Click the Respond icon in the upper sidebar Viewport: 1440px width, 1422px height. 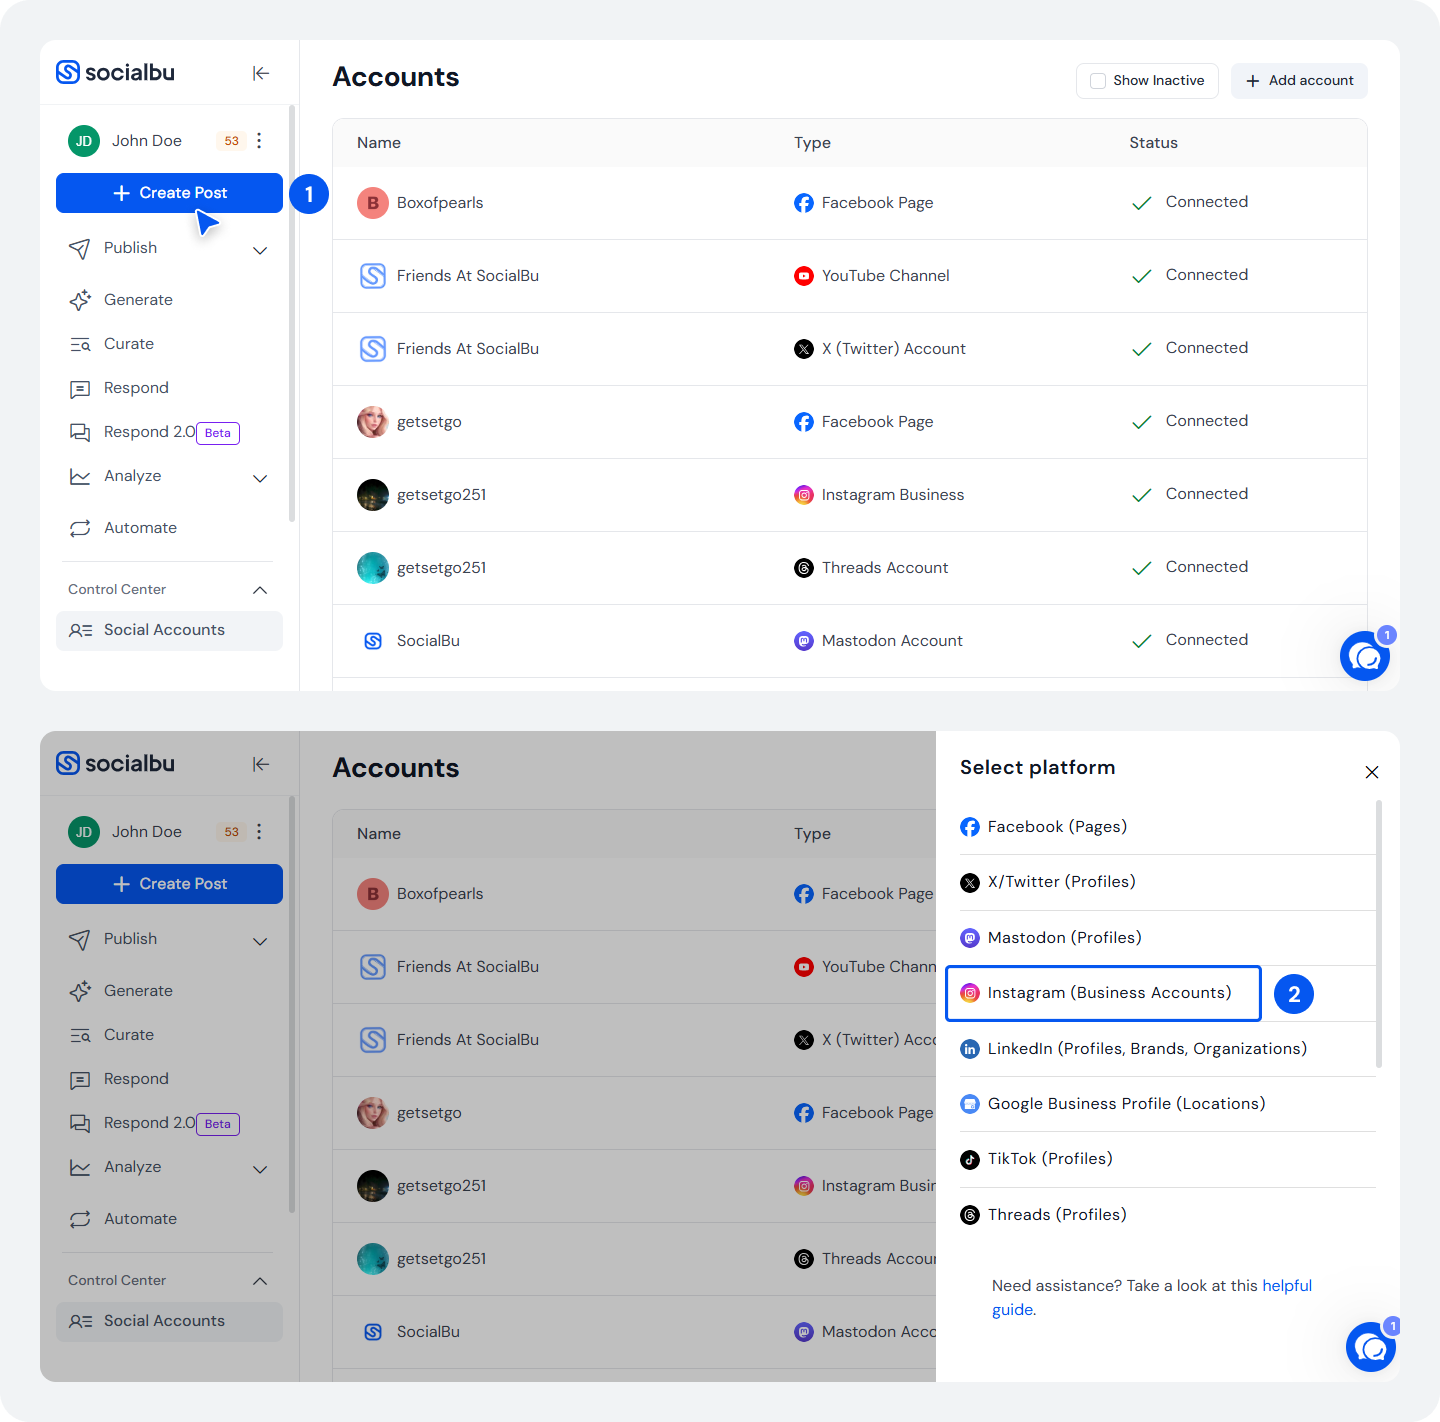[x=80, y=389]
